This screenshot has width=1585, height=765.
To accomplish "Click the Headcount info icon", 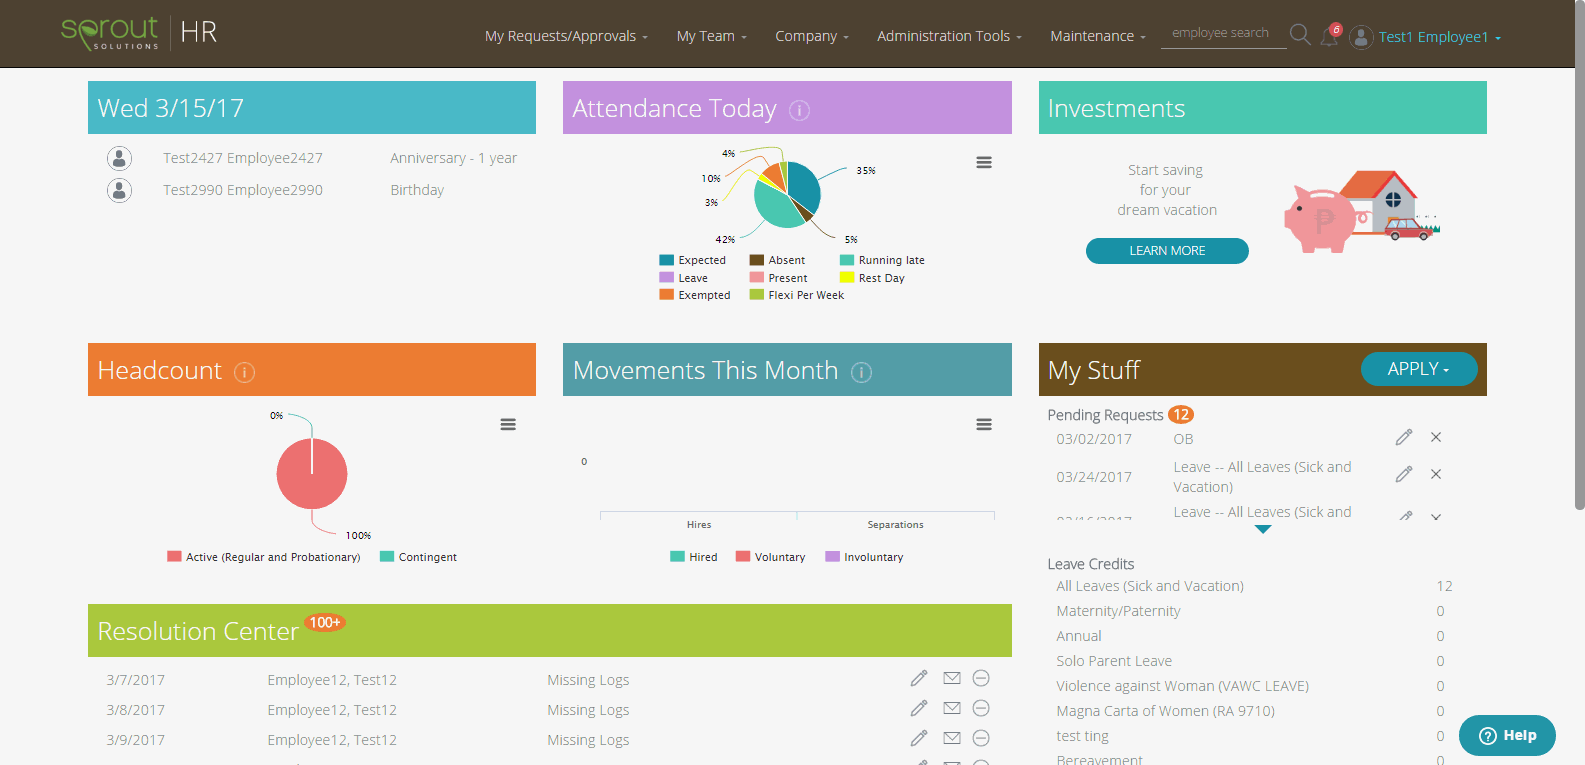I will point(244,372).
